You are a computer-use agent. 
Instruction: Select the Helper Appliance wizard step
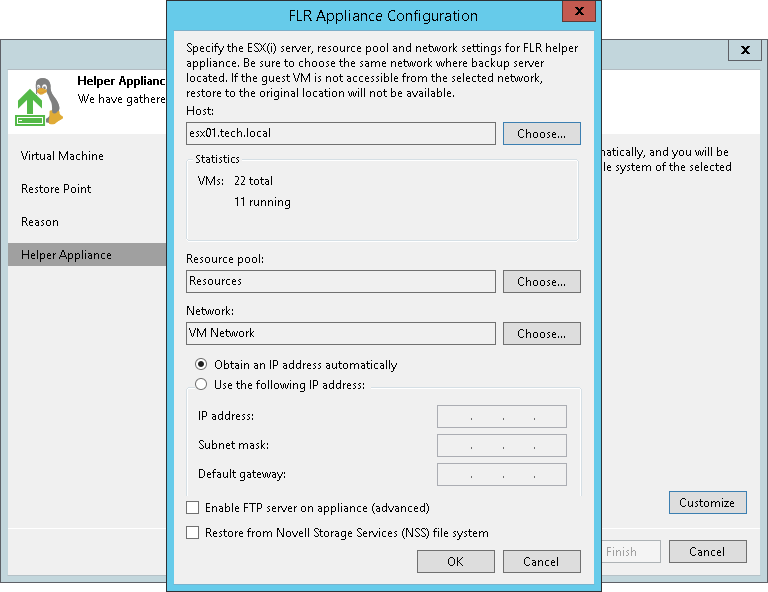pyautogui.click(x=87, y=255)
